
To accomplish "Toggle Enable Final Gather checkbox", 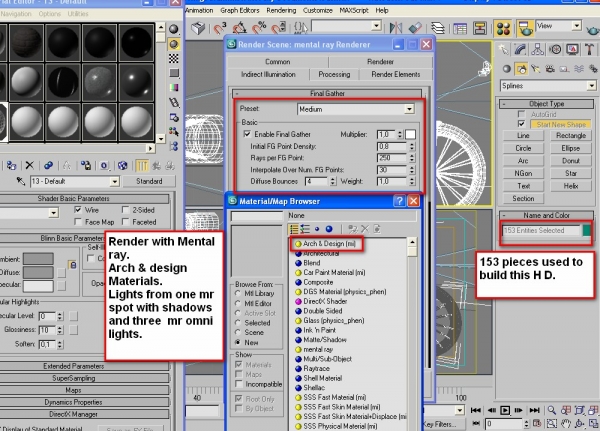I will [x=247, y=134].
